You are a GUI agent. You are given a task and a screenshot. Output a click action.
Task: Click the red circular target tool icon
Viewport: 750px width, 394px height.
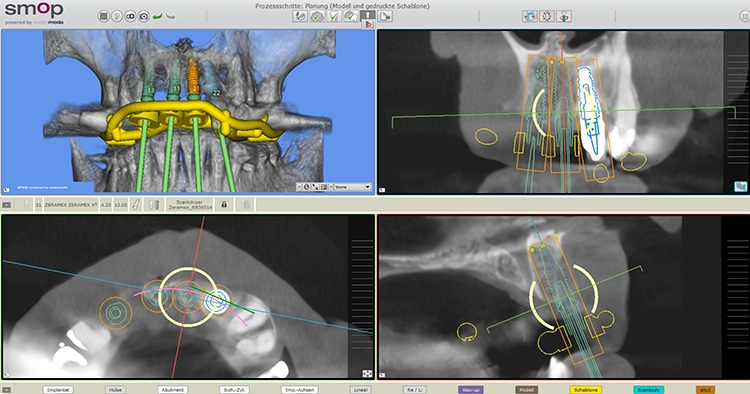click(547, 16)
